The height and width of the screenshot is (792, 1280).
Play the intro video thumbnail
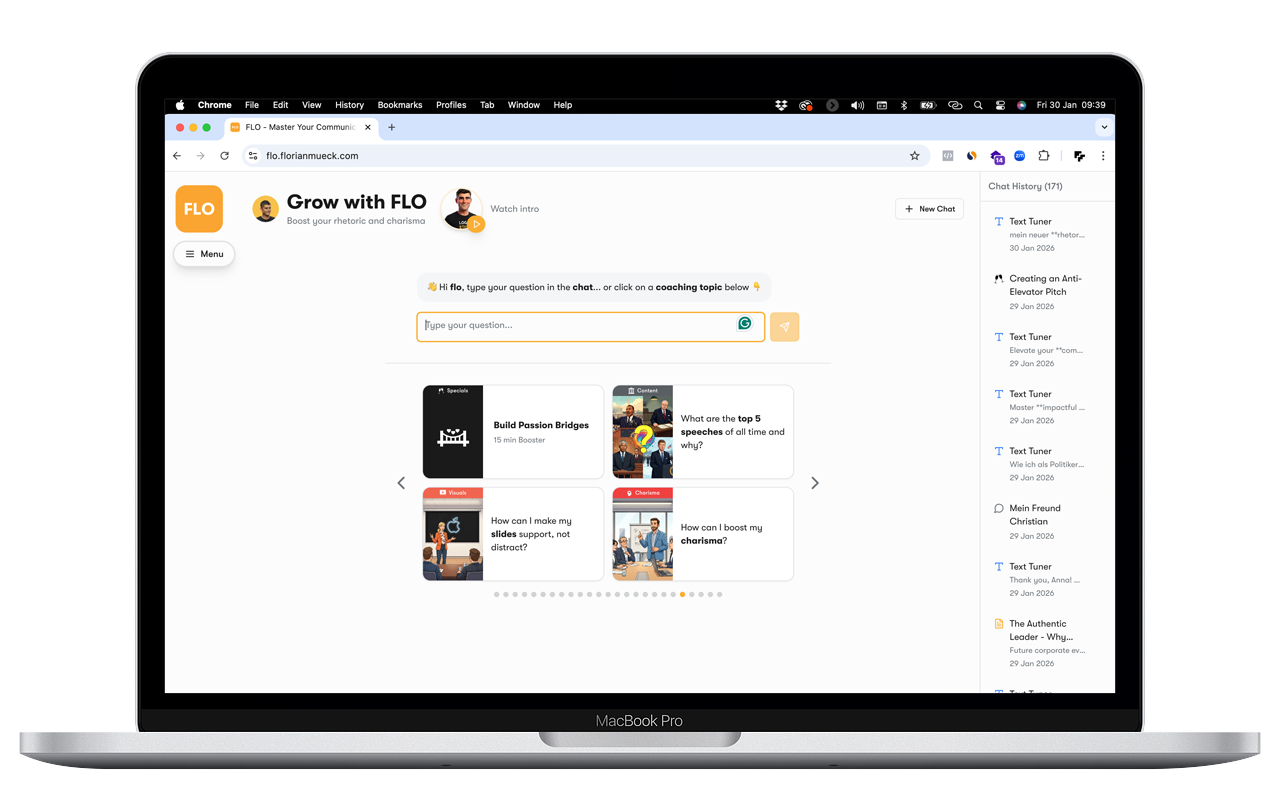click(x=462, y=209)
